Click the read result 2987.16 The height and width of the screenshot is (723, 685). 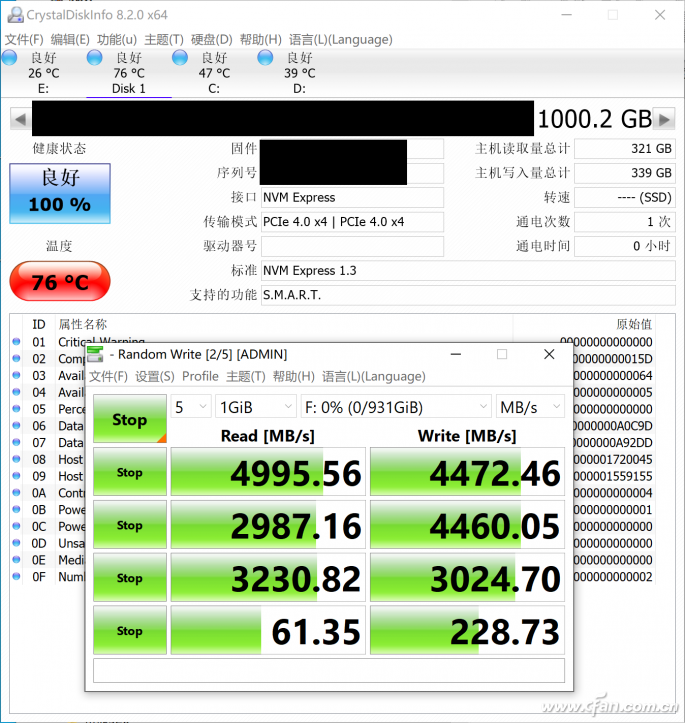(x=268, y=525)
